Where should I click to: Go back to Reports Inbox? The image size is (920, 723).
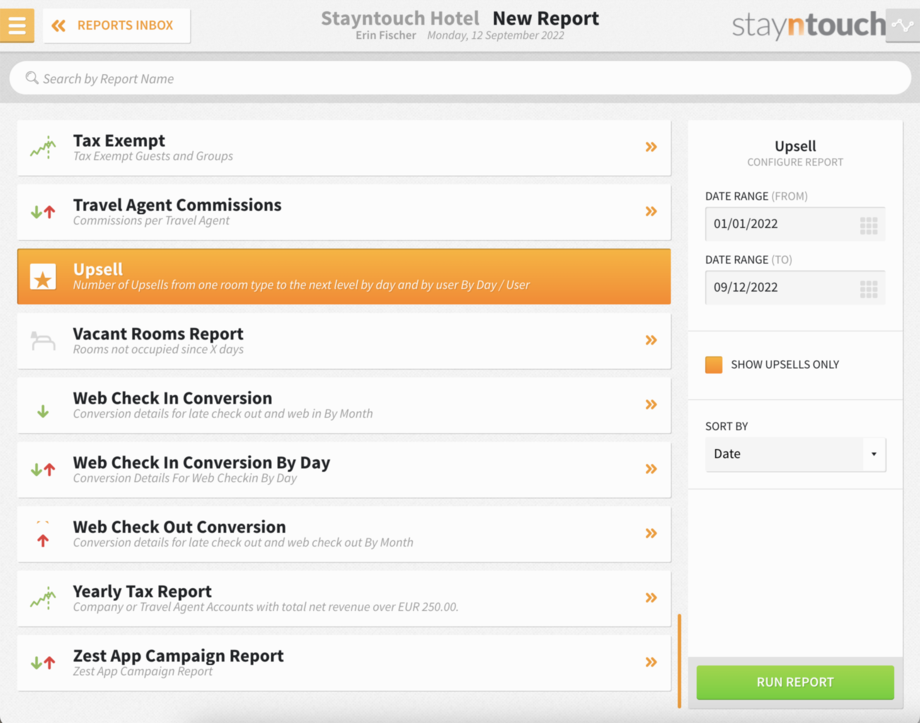(x=116, y=25)
